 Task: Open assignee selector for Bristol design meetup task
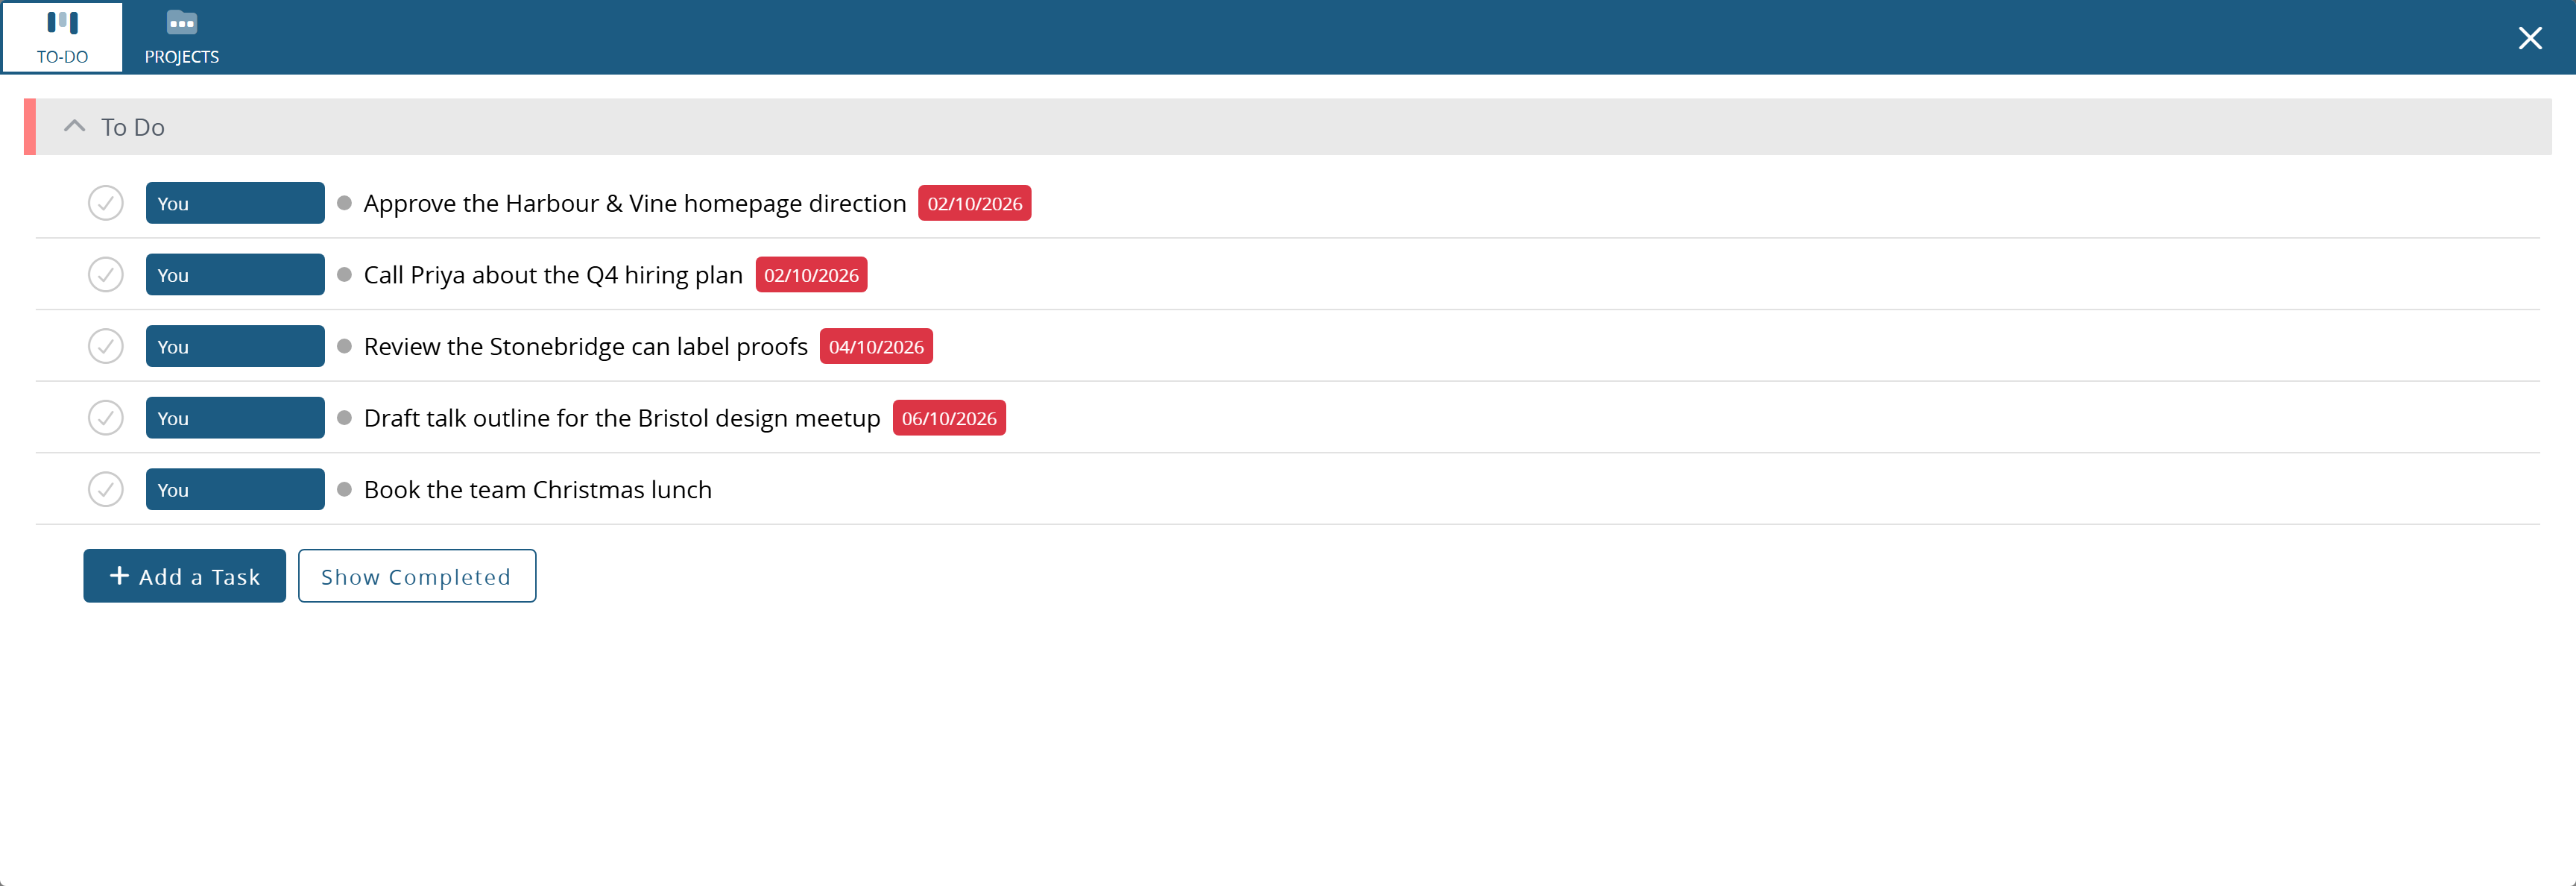(x=235, y=418)
